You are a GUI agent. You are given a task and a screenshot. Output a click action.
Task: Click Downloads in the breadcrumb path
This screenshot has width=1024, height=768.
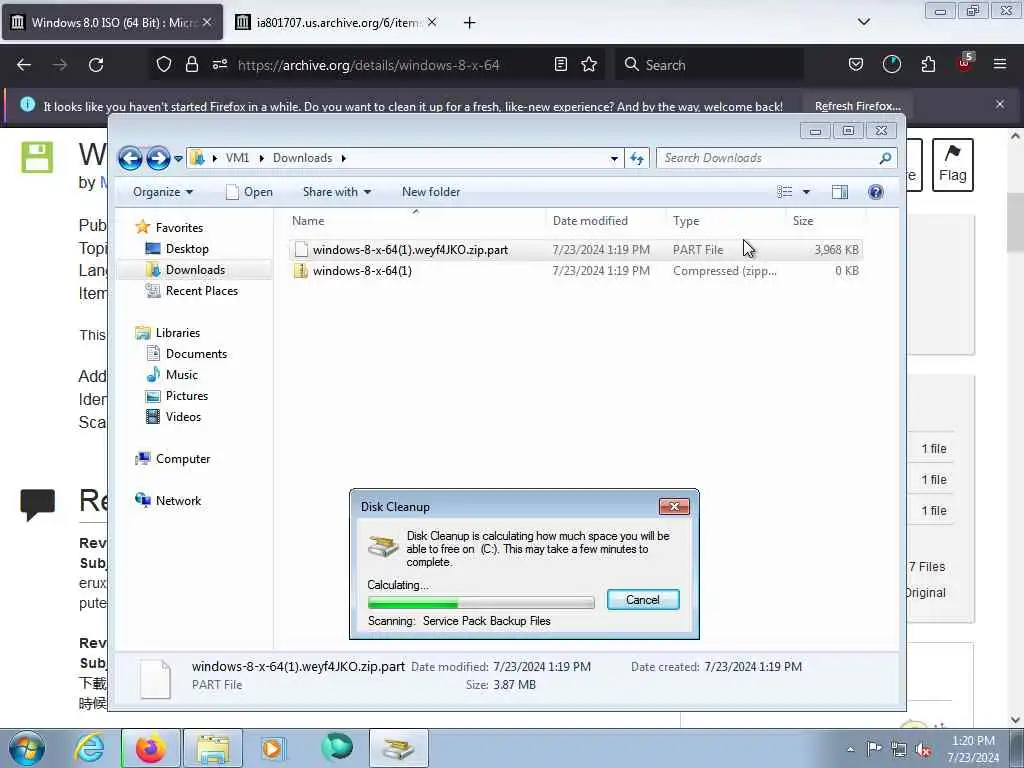pyautogui.click(x=302, y=158)
